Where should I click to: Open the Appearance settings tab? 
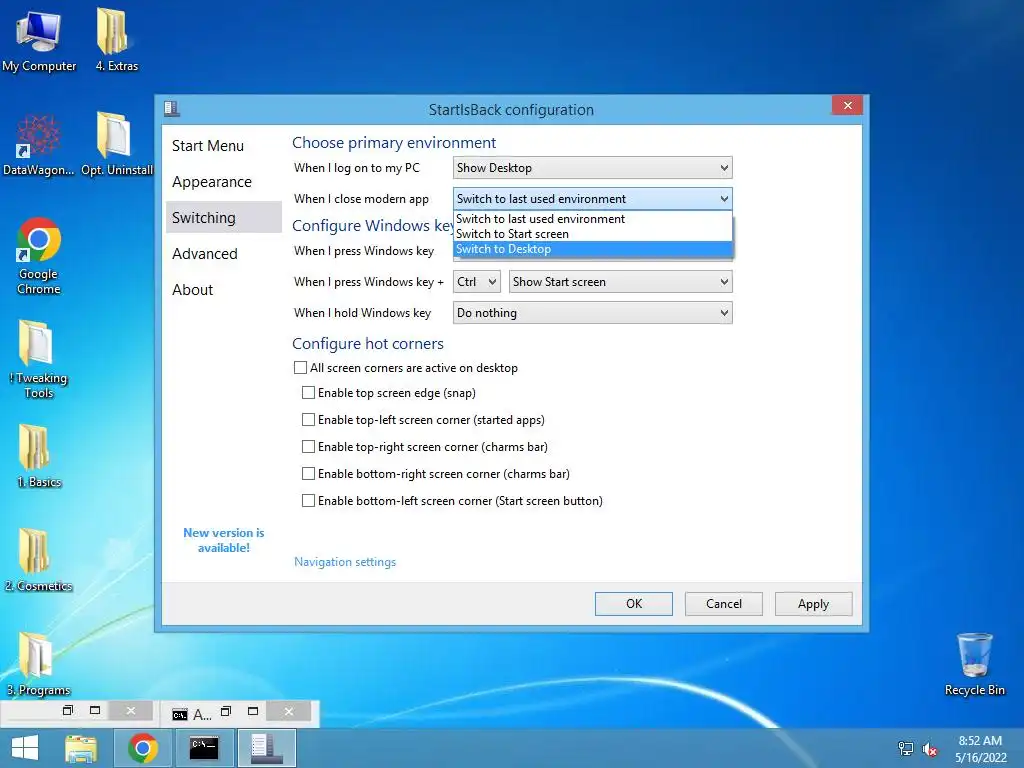pos(223,182)
